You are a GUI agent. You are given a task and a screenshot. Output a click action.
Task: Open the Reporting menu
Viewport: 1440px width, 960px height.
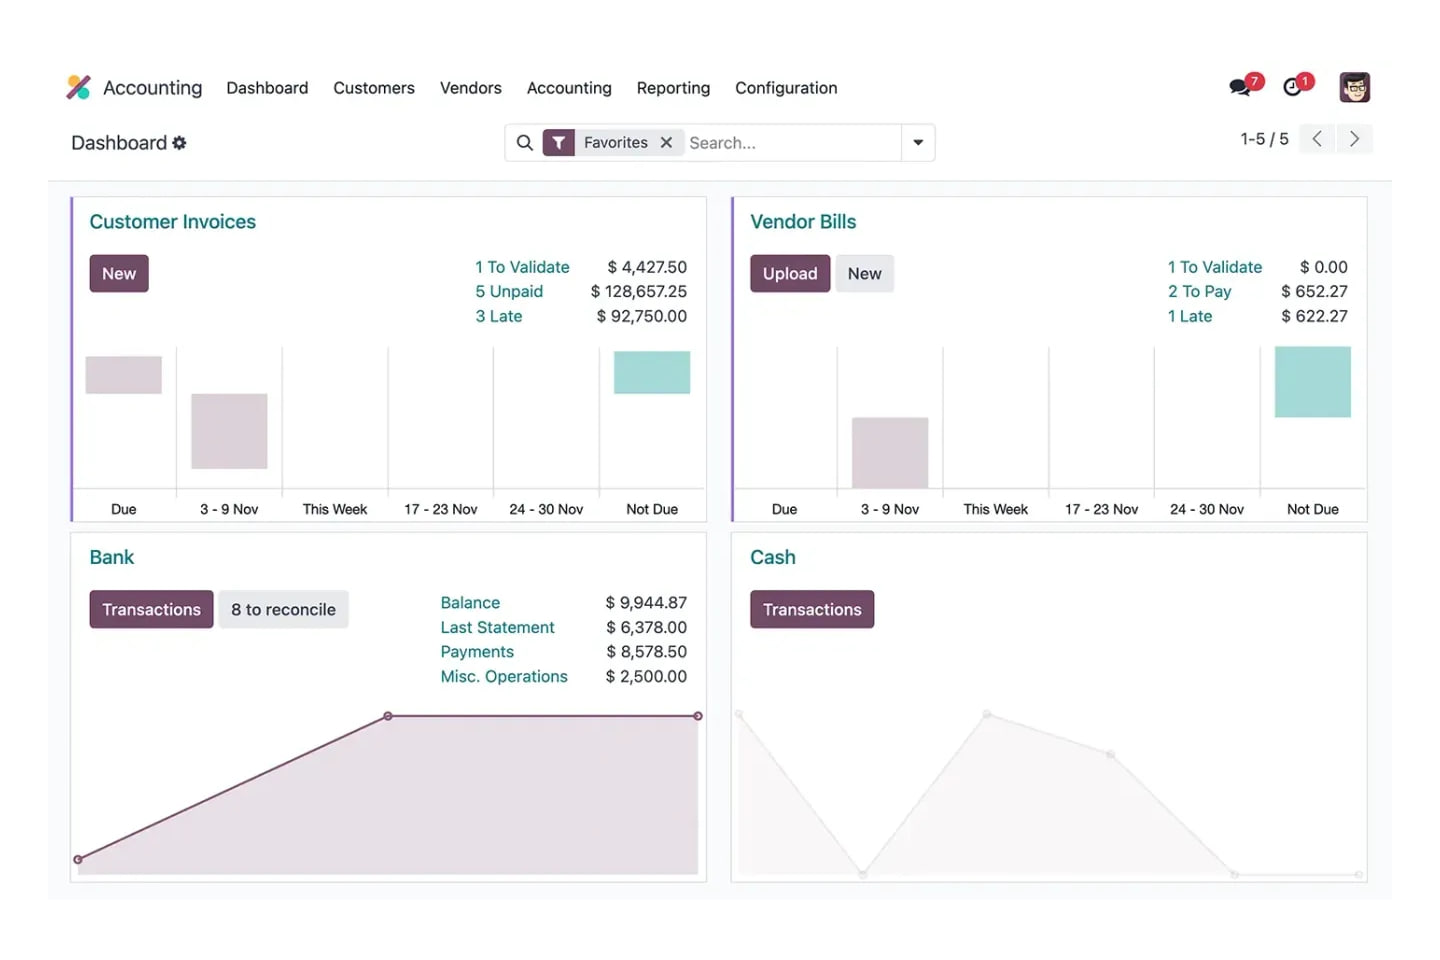(x=673, y=88)
